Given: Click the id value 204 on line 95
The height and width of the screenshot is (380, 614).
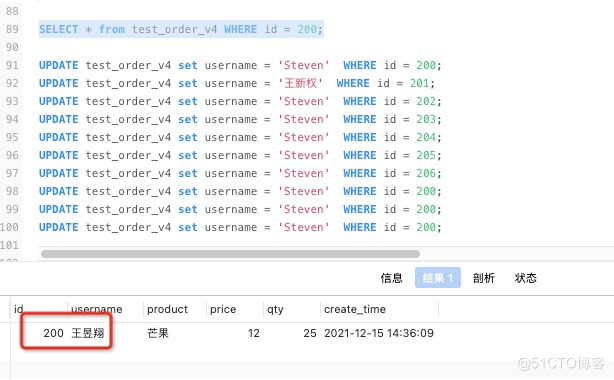Looking at the screenshot, I should (x=426, y=137).
